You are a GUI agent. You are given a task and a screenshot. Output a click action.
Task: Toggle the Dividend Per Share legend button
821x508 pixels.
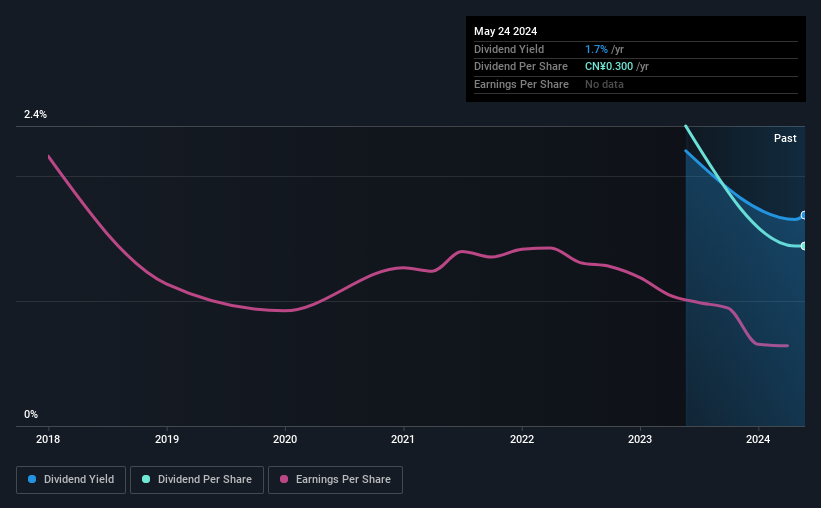point(197,479)
